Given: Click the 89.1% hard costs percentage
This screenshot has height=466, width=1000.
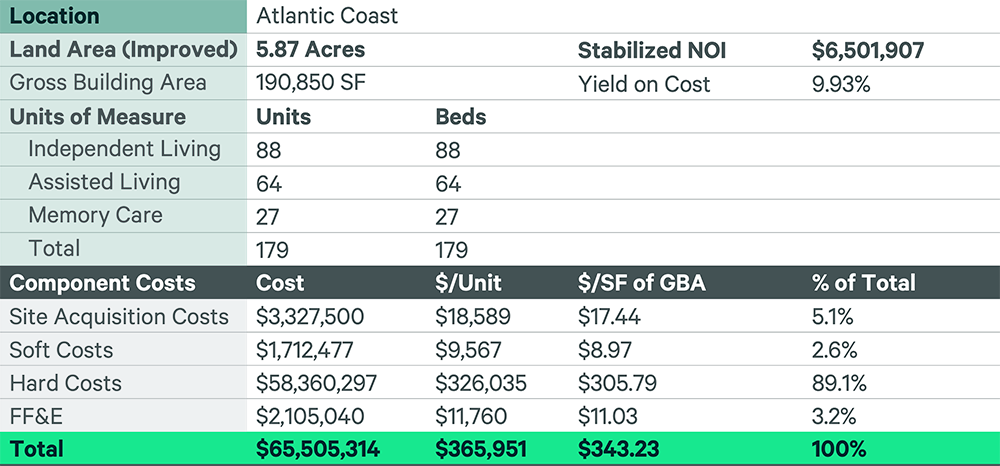Looking at the screenshot, I should click(839, 383).
